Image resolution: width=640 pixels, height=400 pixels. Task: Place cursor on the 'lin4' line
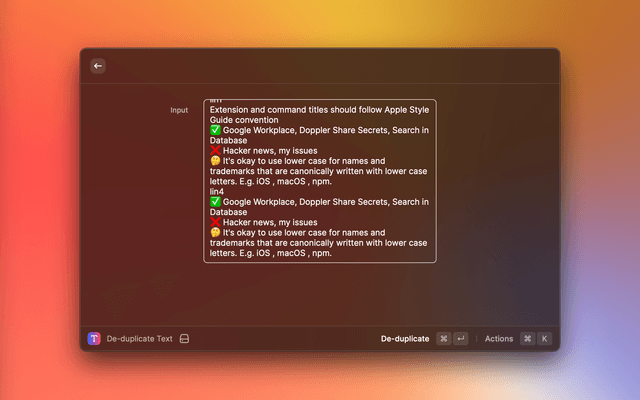coord(218,191)
